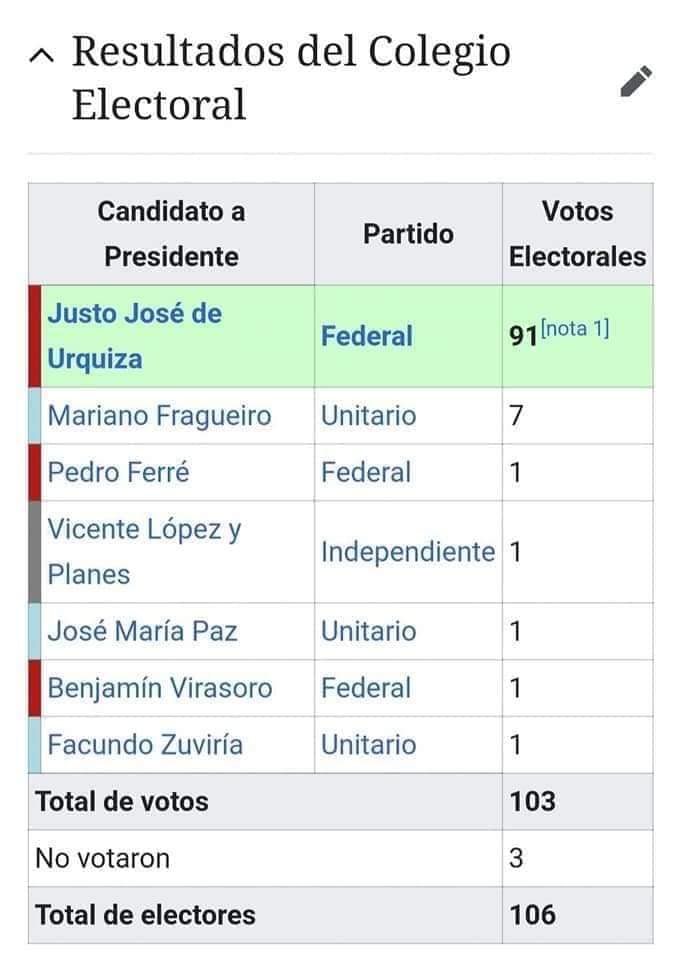Open the Benjamín Virasoro article link
The image size is (681, 960).
[x=160, y=688]
